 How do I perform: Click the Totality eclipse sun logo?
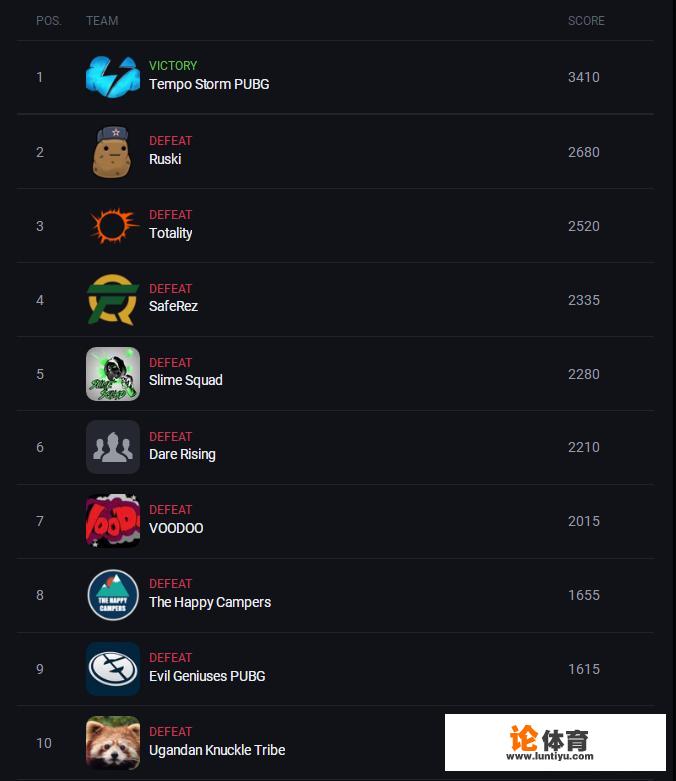112,226
